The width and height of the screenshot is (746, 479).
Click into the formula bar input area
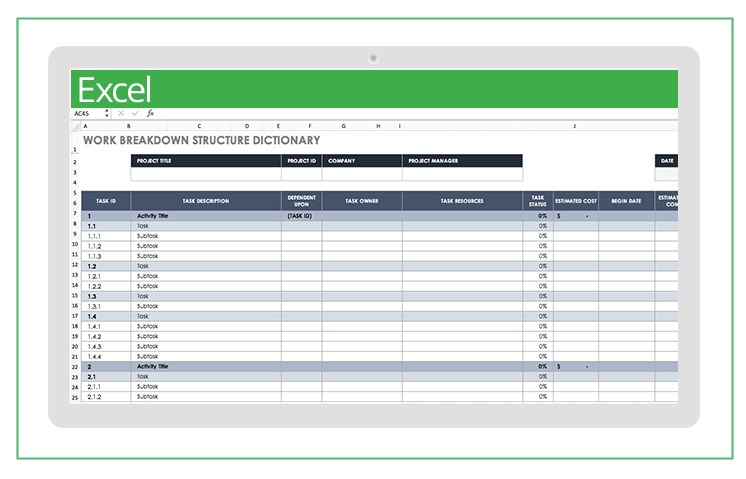(x=400, y=114)
